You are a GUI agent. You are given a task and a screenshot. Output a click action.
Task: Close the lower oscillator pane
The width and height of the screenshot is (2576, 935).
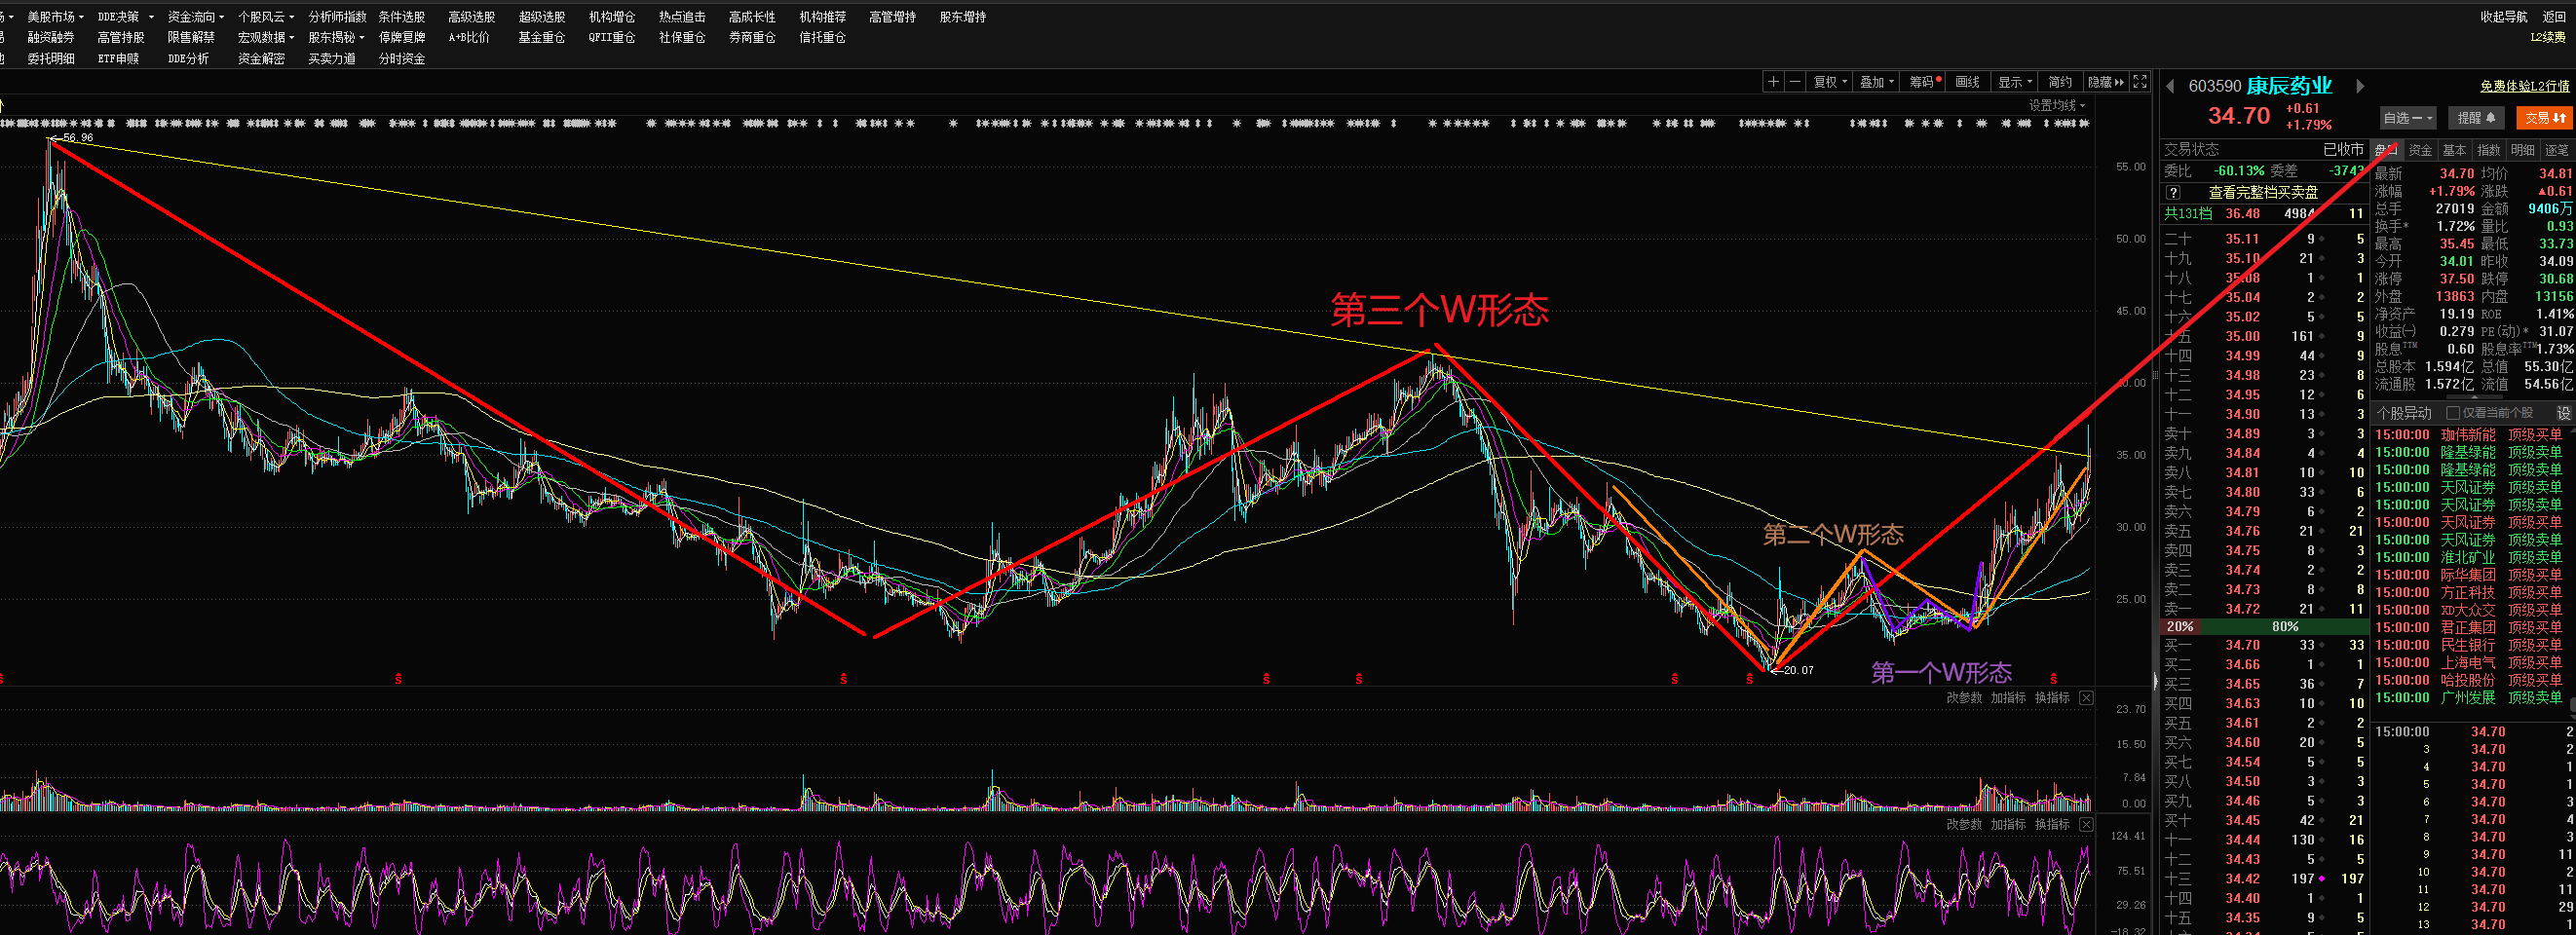coord(2086,825)
